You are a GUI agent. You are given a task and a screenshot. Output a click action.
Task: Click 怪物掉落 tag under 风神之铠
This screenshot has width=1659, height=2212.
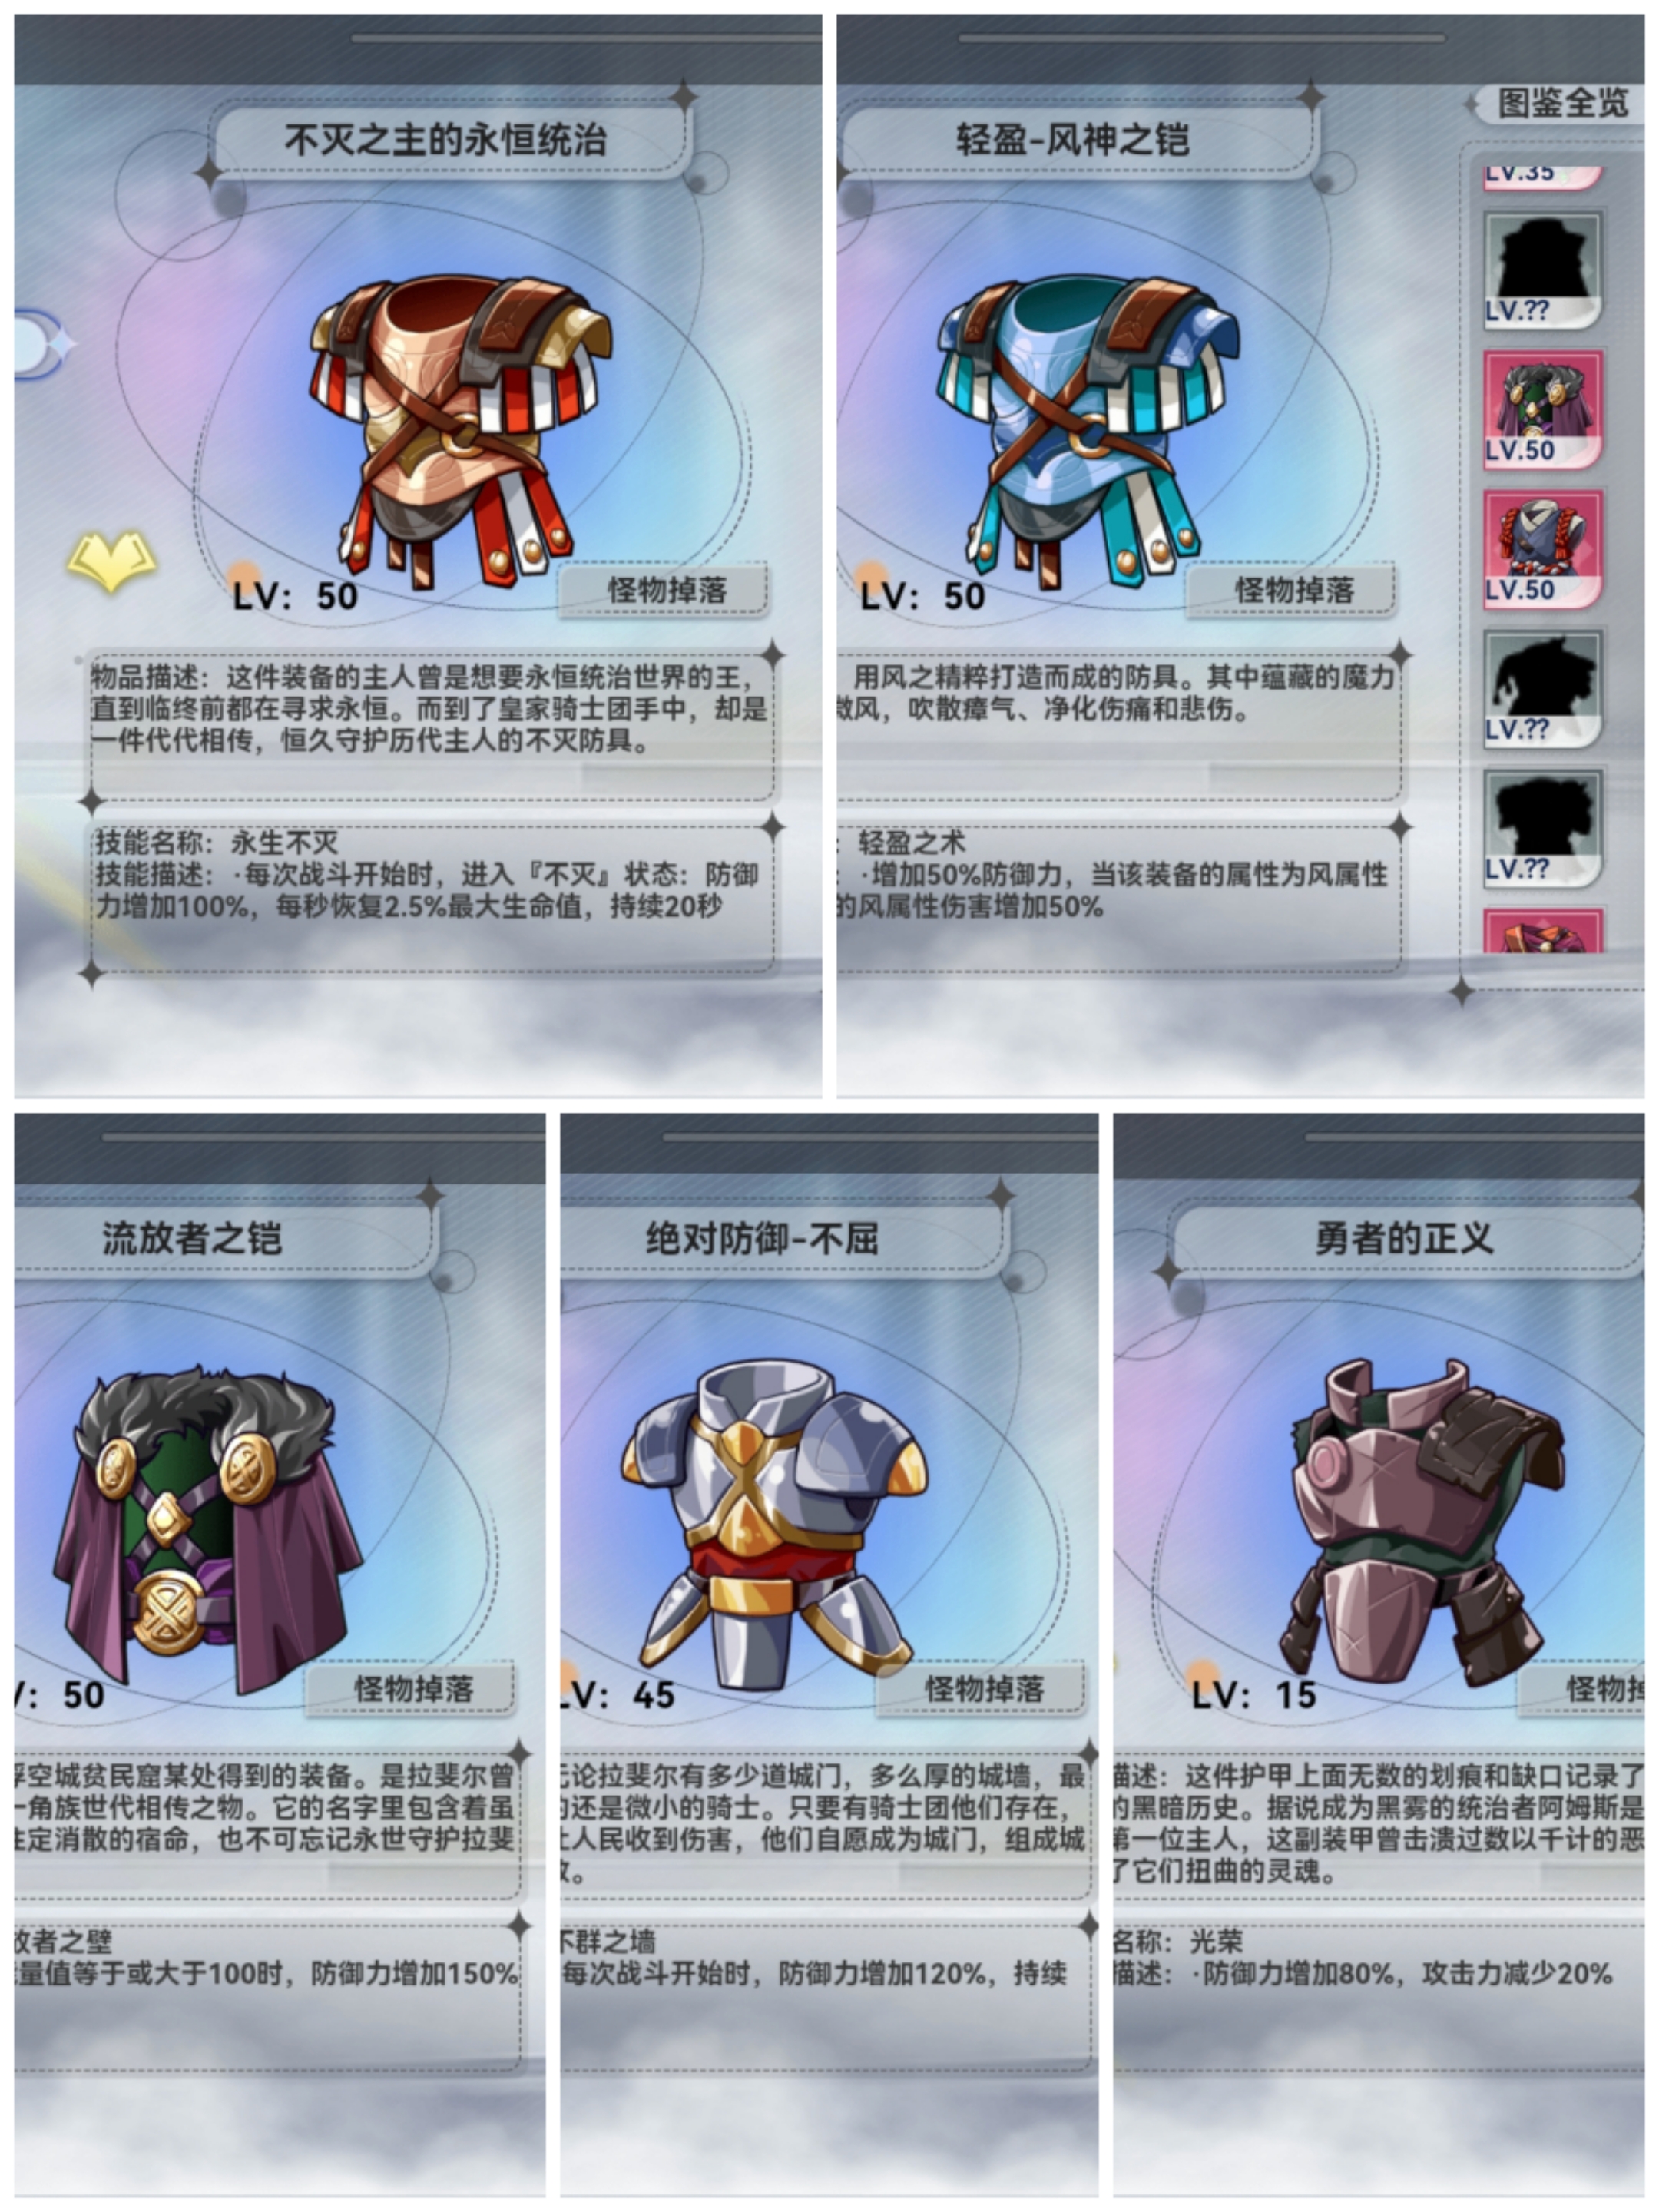tap(1292, 590)
